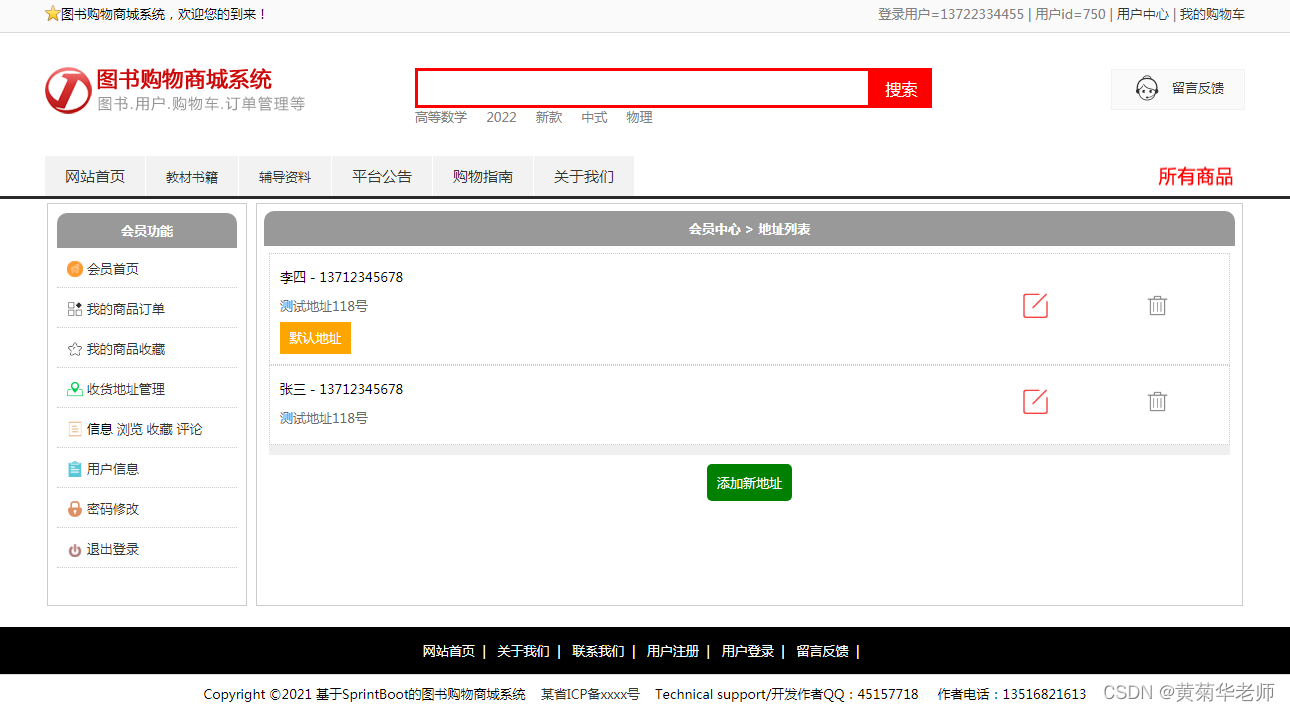This screenshot has height=712, width=1290.
Task: Click the clipboard icon beside 用户信息
Action: click(75, 469)
